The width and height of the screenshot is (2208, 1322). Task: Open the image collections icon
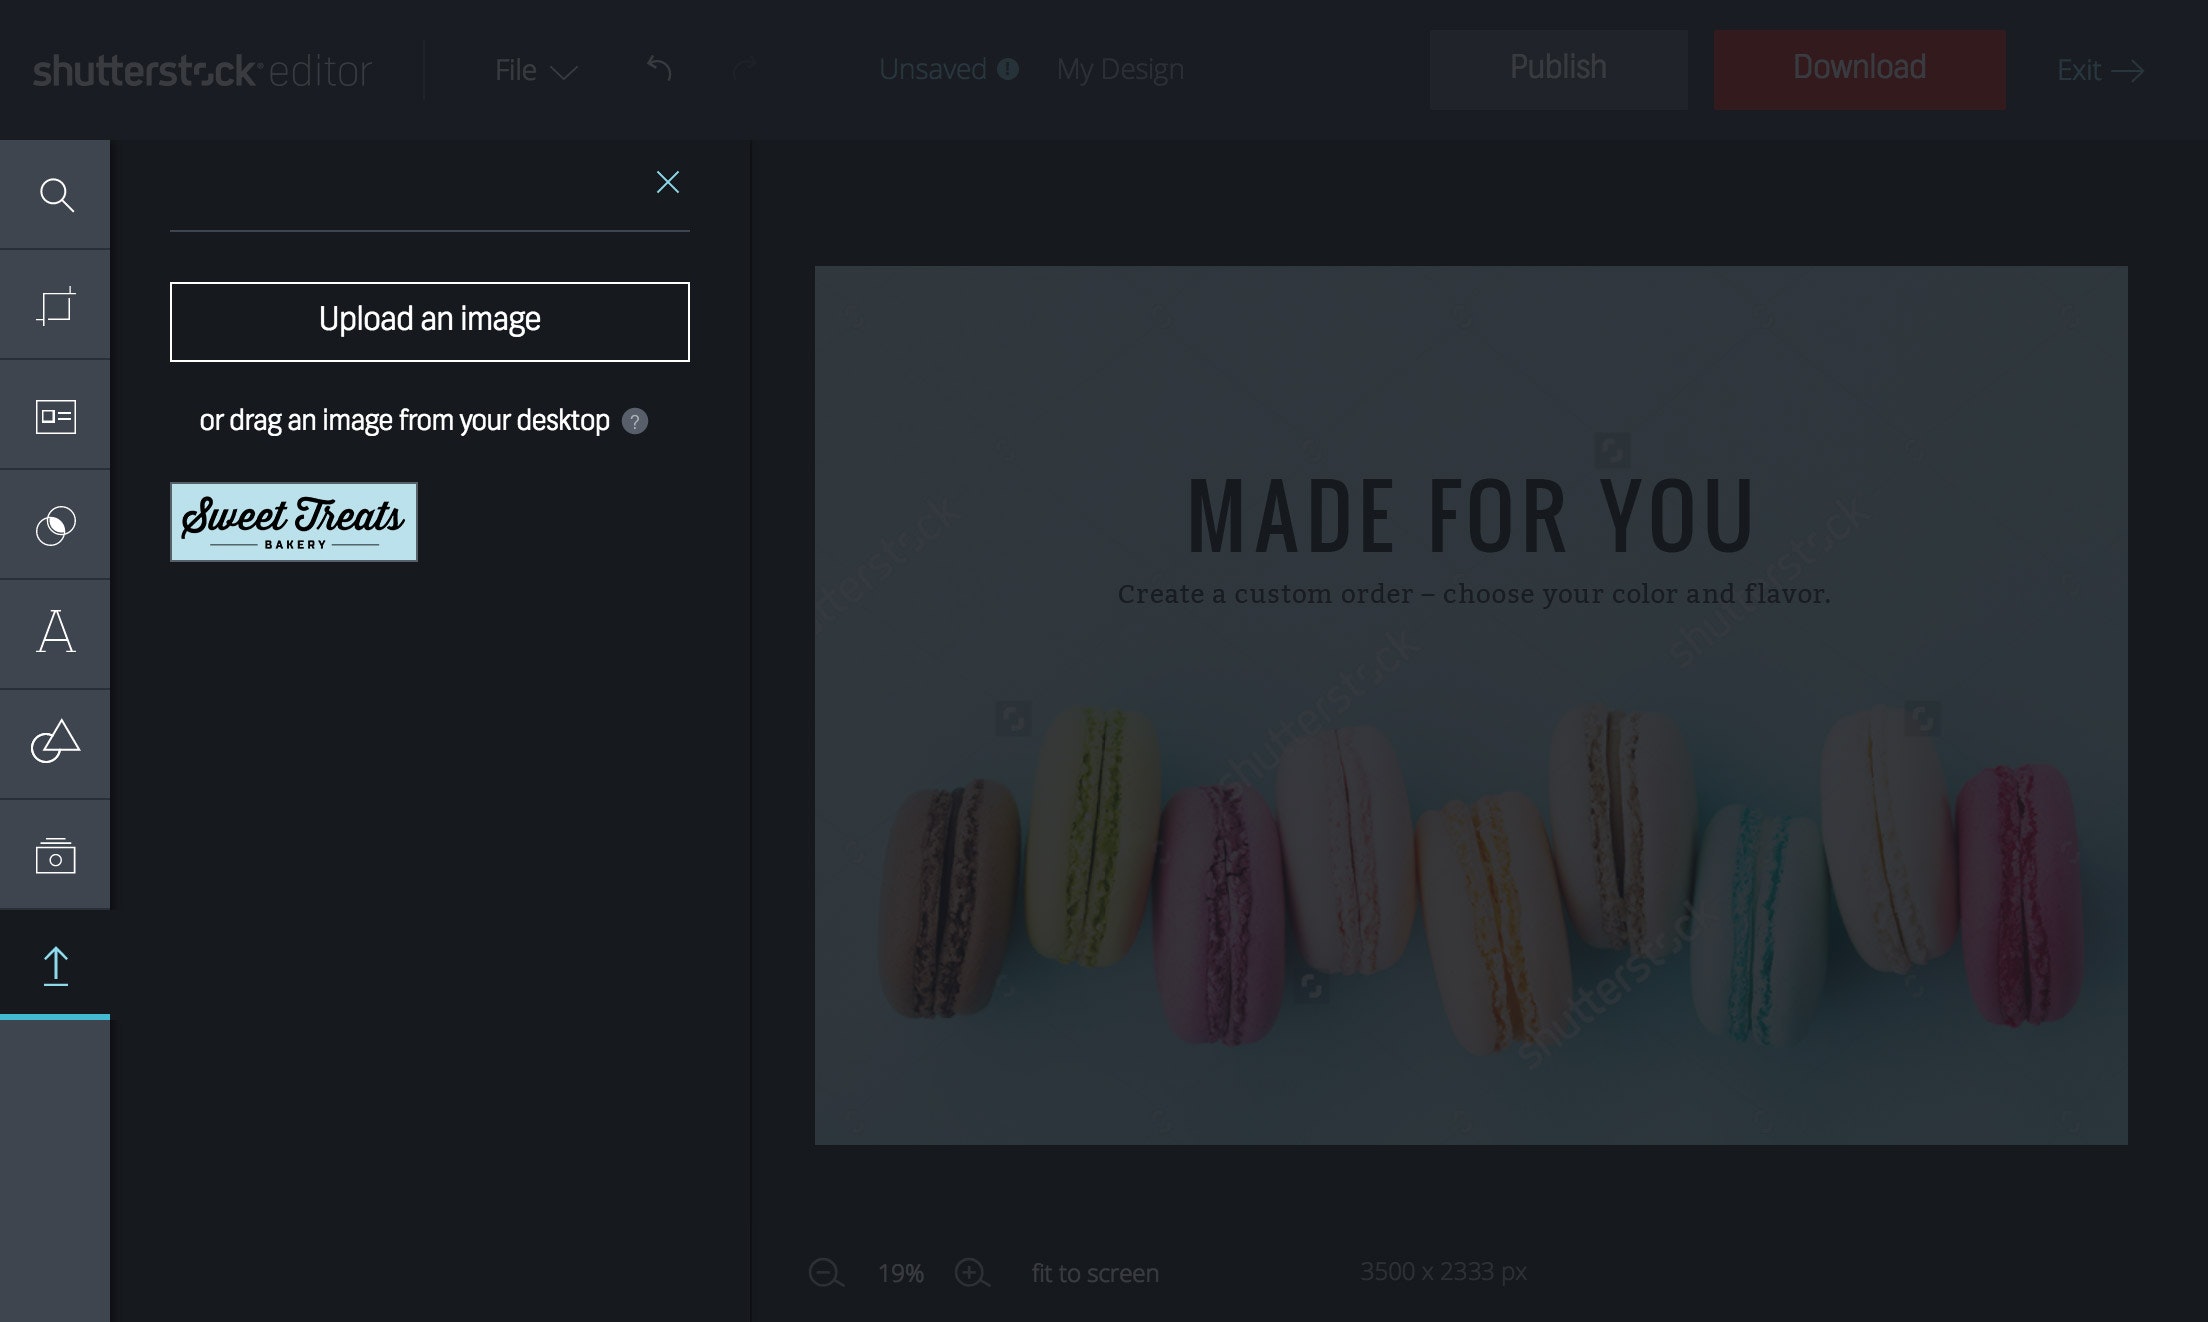56,855
